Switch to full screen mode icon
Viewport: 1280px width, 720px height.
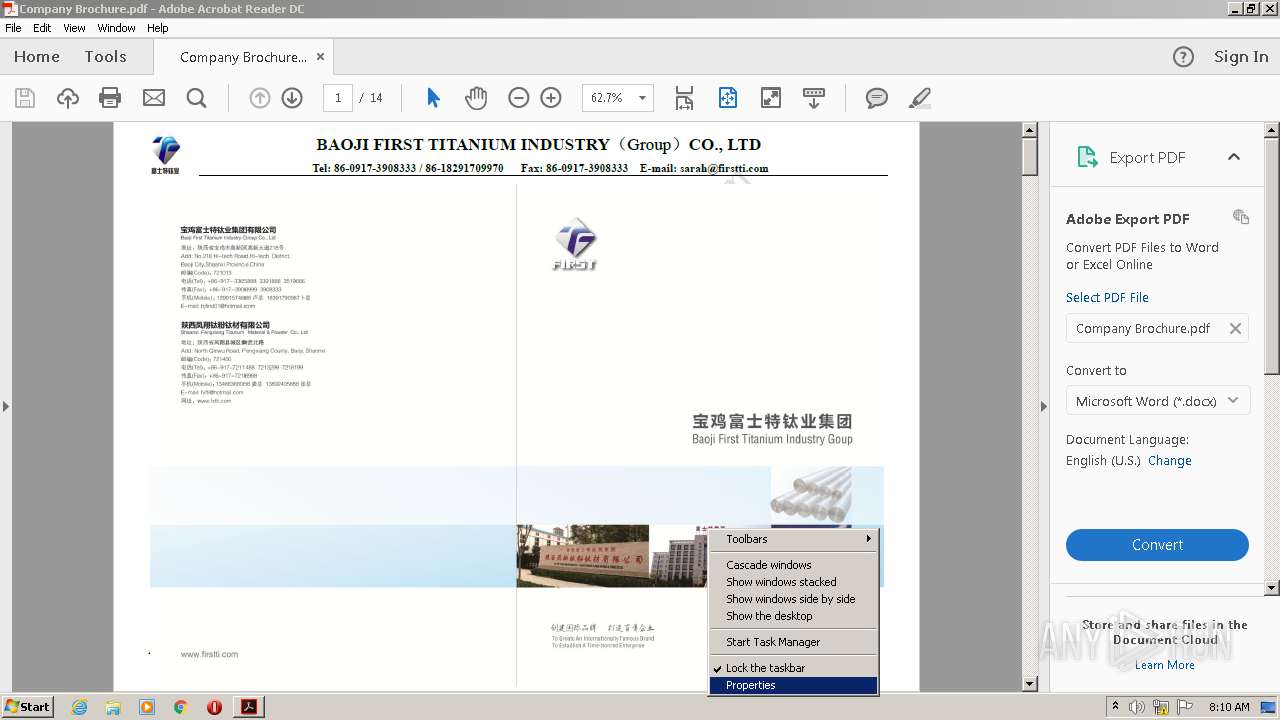pos(771,98)
